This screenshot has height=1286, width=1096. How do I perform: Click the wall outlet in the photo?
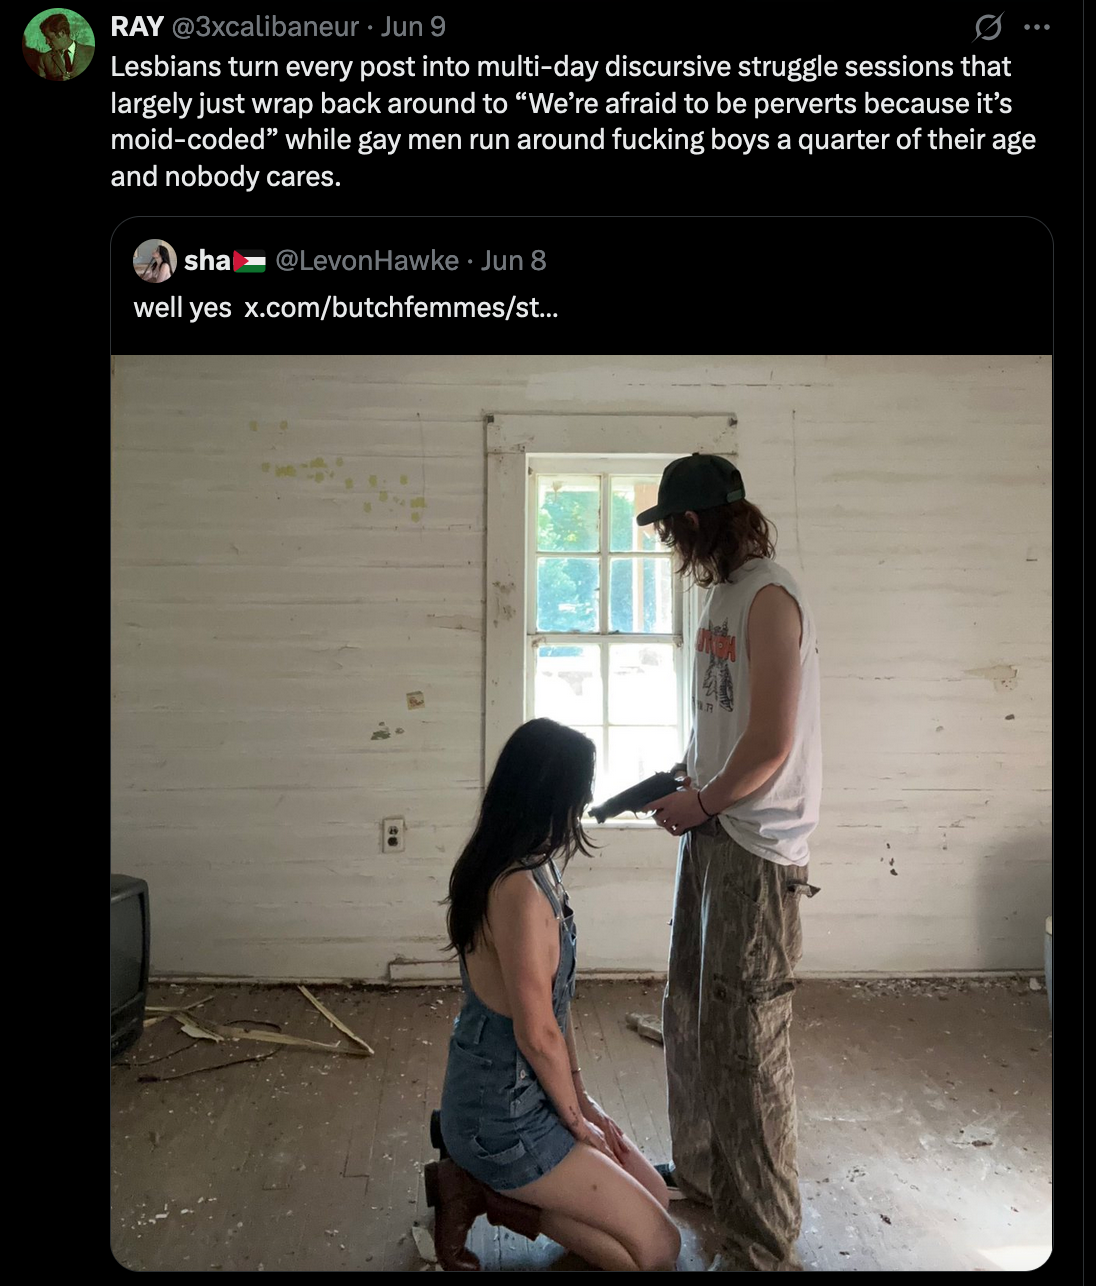[x=393, y=834]
